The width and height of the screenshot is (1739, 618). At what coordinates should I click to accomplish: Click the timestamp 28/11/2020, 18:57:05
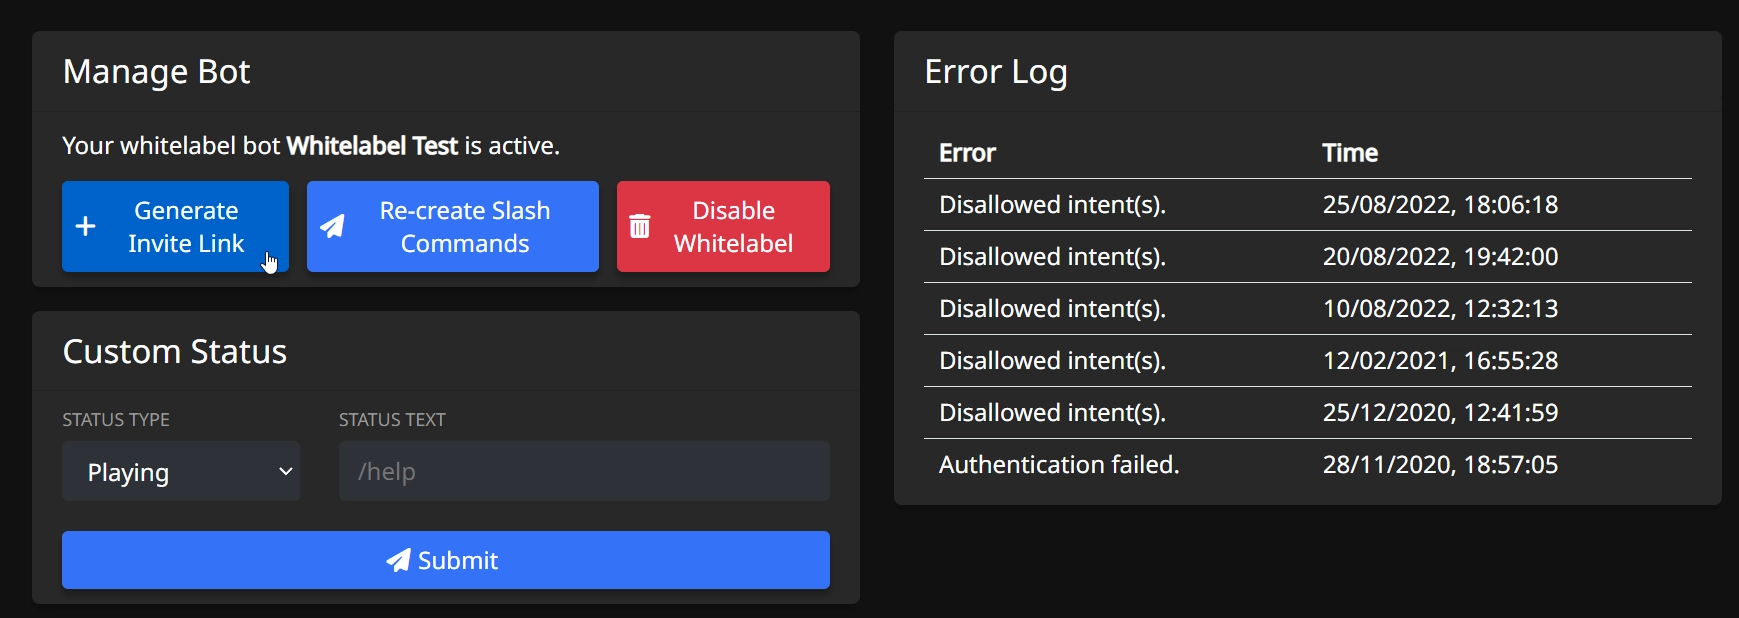coord(1440,465)
